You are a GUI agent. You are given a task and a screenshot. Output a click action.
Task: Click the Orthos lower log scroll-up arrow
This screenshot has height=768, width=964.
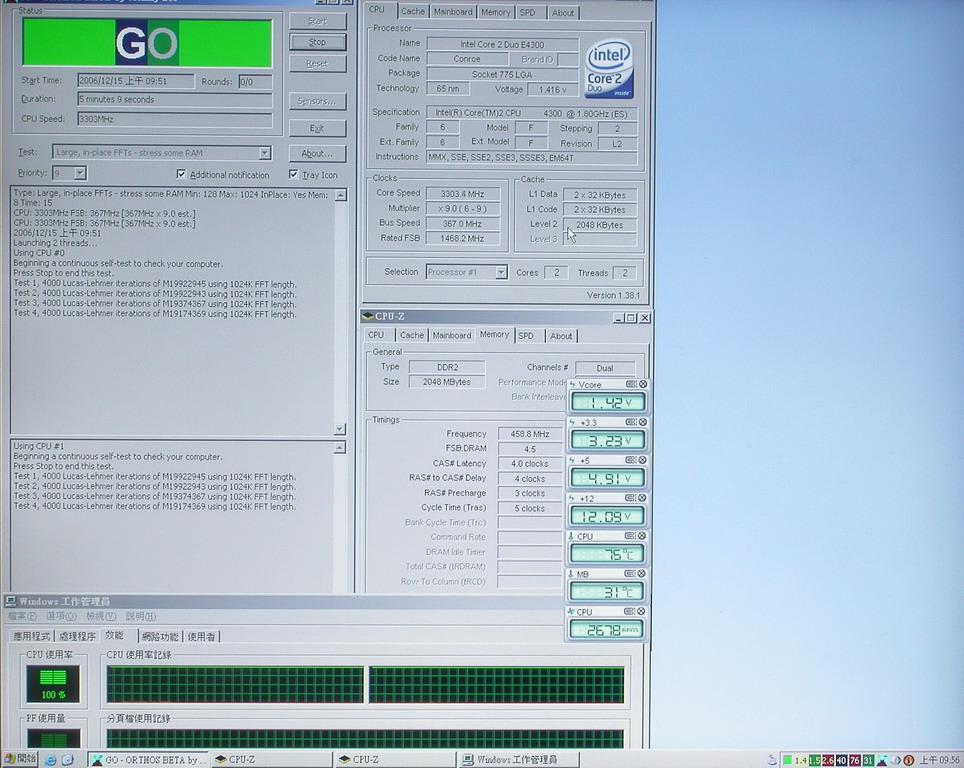339,448
